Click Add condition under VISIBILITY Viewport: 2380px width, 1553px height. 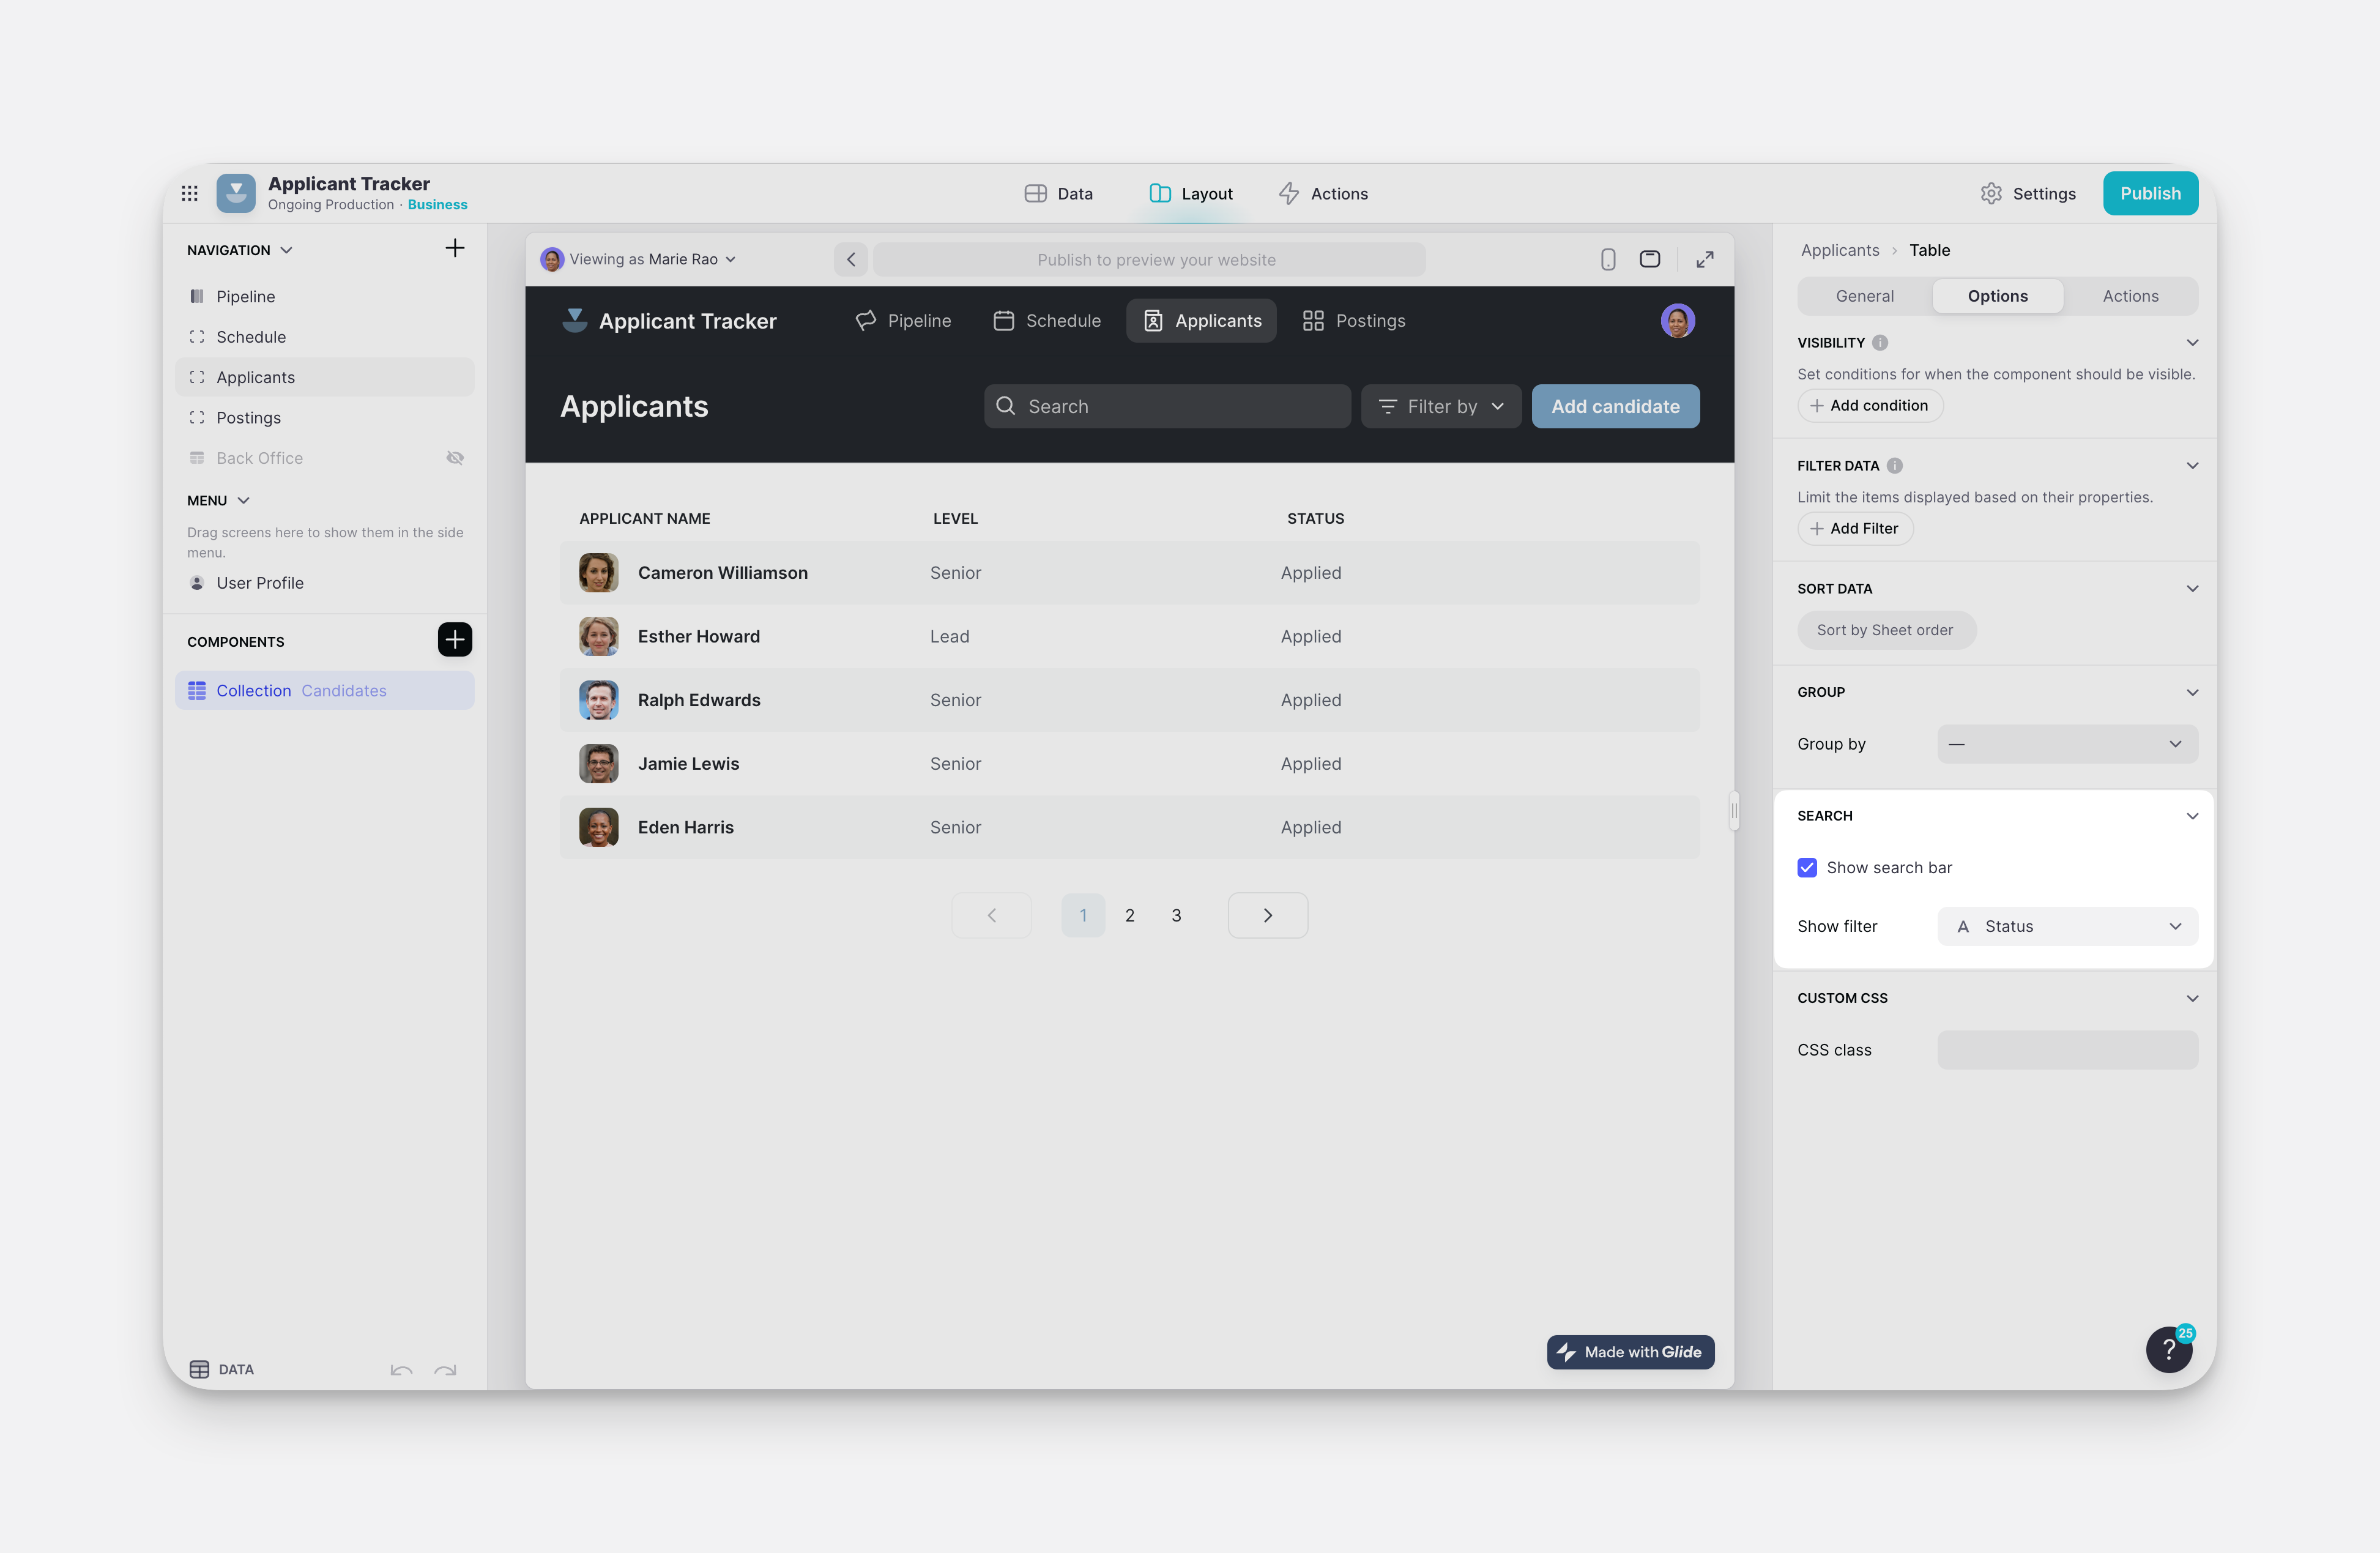point(1869,405)
